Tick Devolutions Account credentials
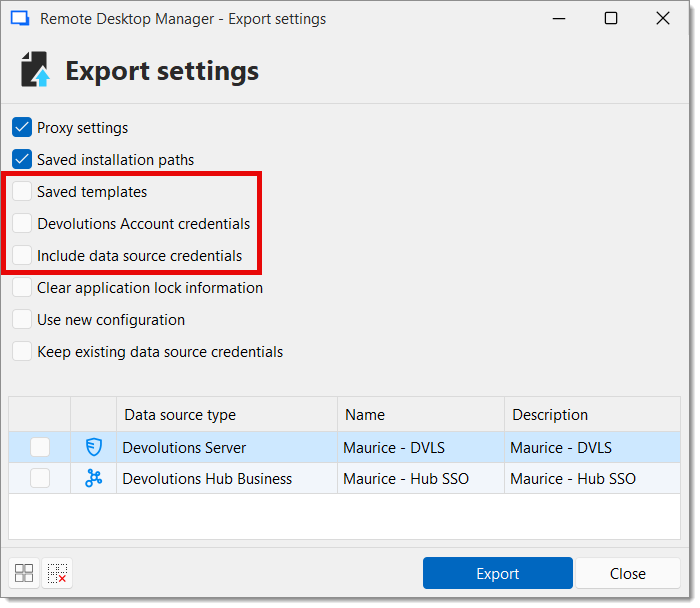This screenshot has width=700, height=608. coord(22,224)
